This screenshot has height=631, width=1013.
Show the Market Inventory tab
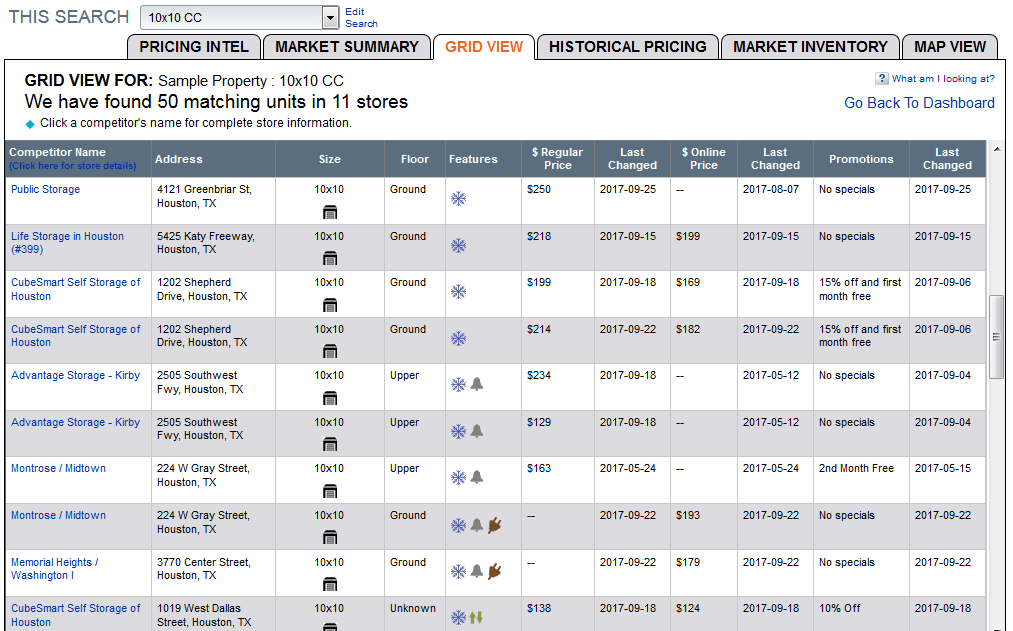point(810,47)
